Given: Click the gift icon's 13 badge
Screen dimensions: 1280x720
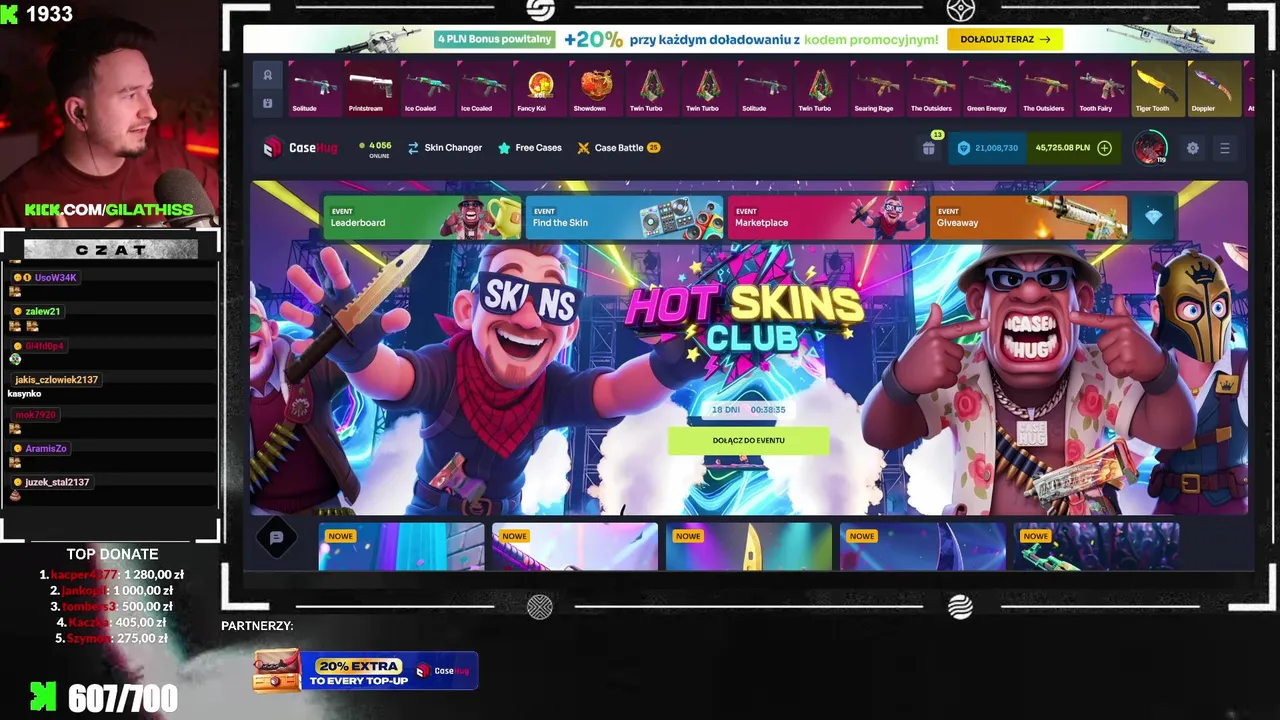Looking at the screenshot, I should [x=937, y=134].
